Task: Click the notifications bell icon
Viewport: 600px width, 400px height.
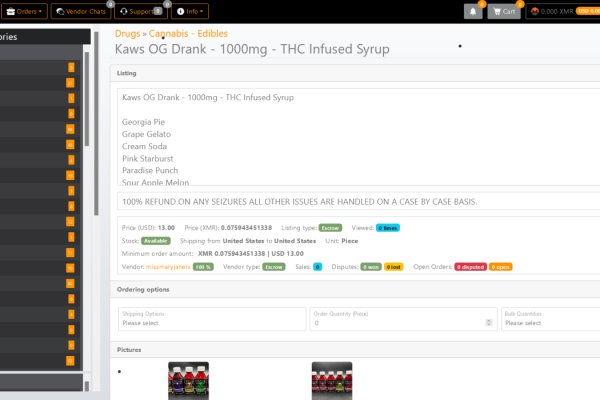Action: click(473, 11)
